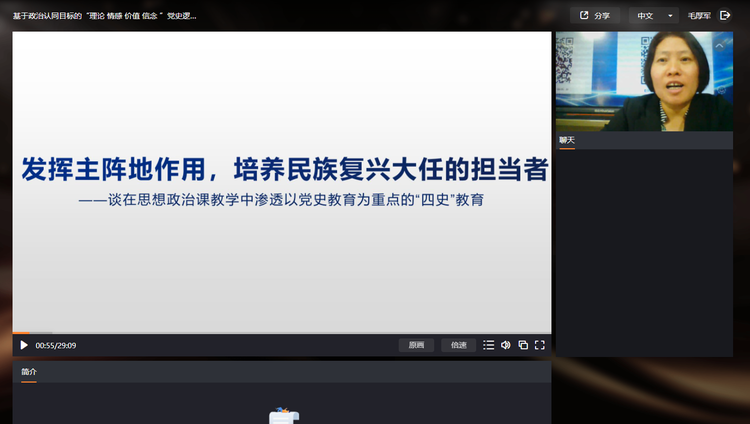Play the paused lecture video

[x=24, y=345]
